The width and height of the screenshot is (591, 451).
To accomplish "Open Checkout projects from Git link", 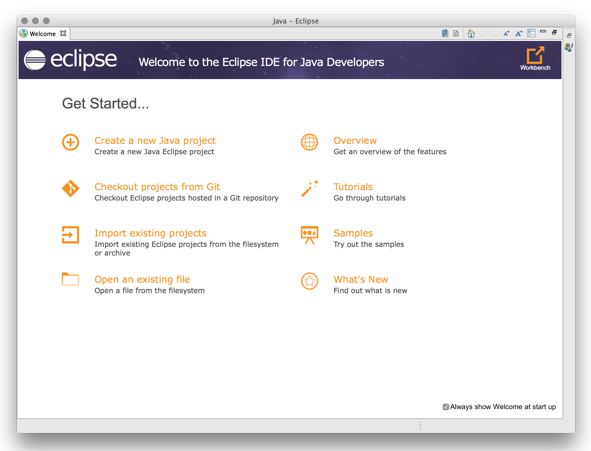I will [x=157, y=187].
